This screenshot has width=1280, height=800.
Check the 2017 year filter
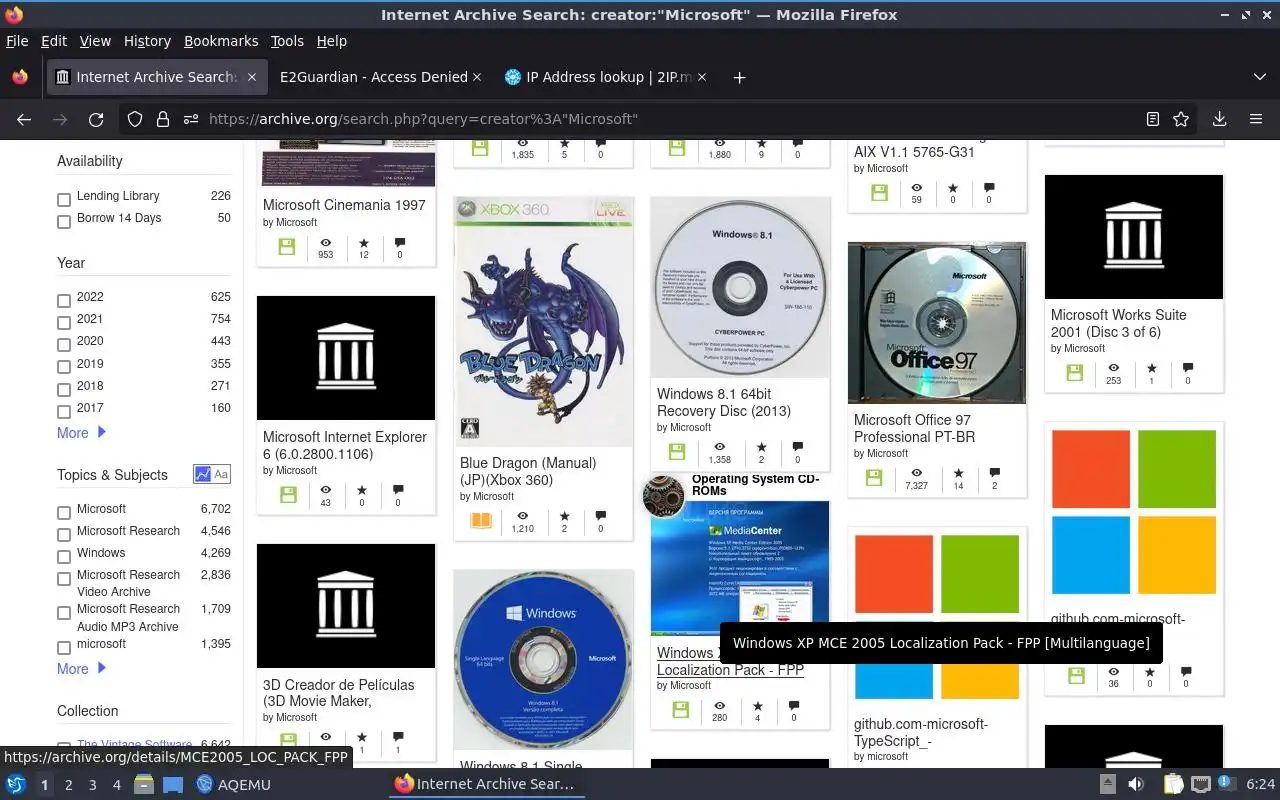pos(64,412)
